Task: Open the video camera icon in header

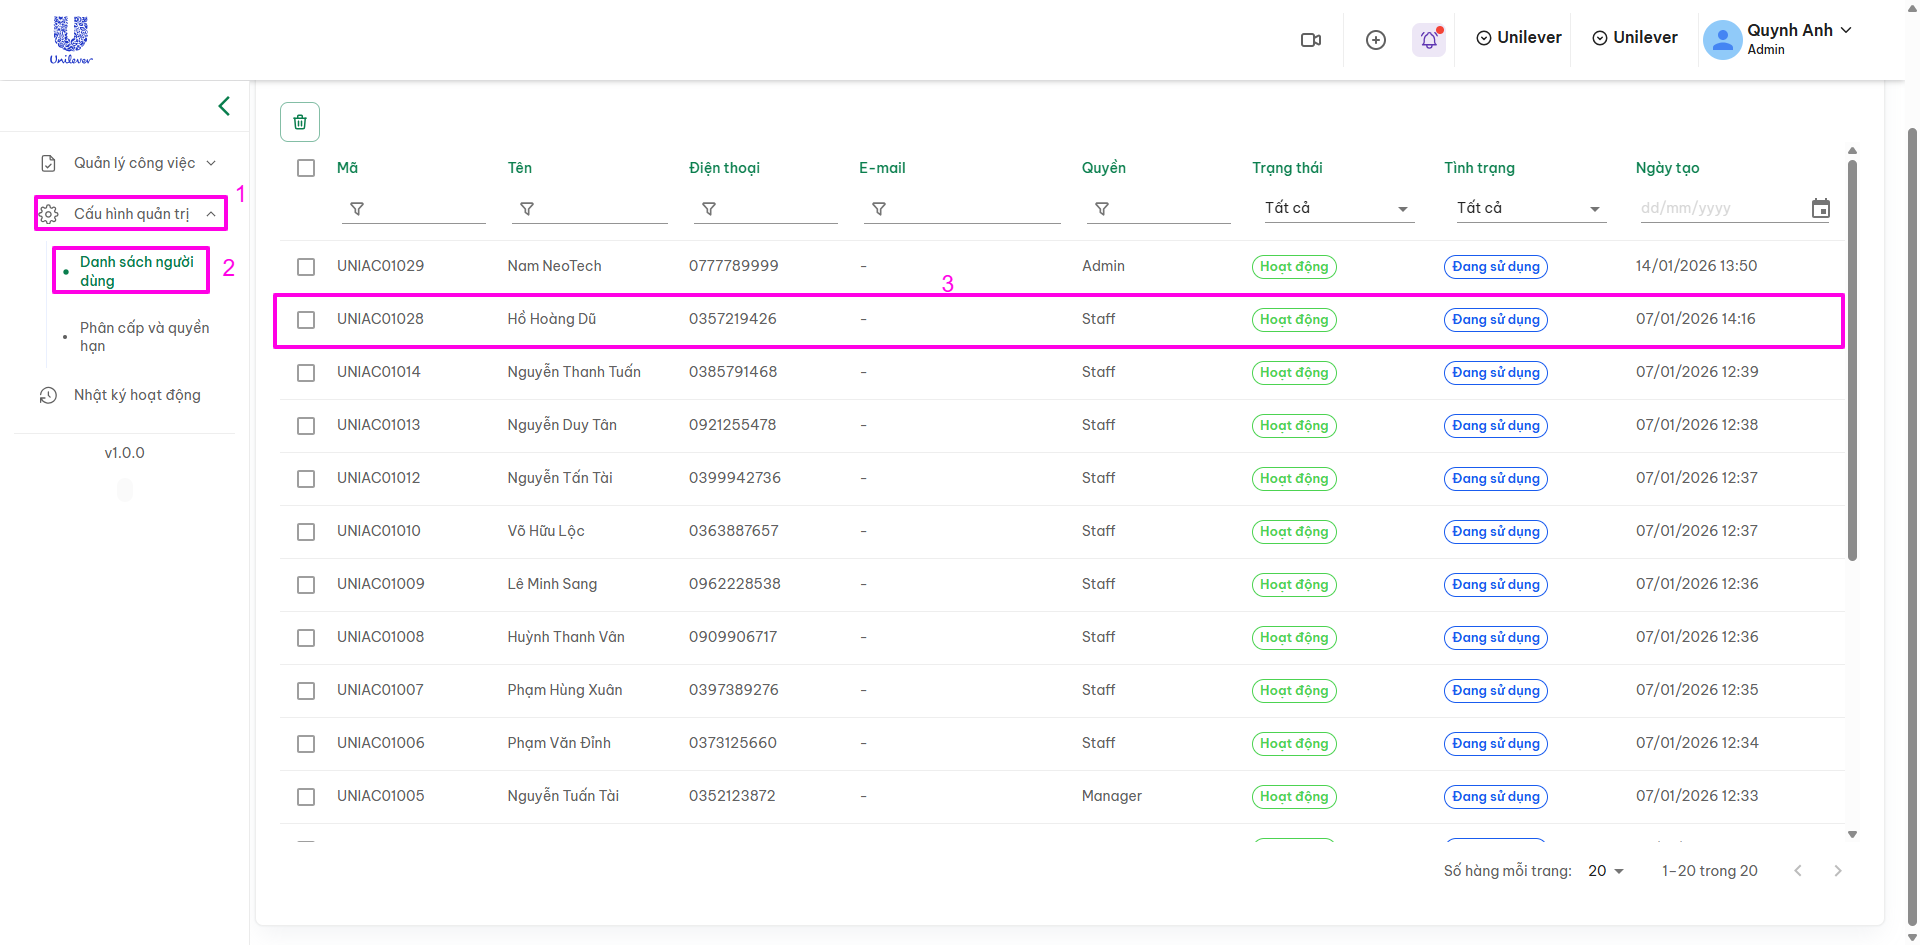Action: (1310, 40)
